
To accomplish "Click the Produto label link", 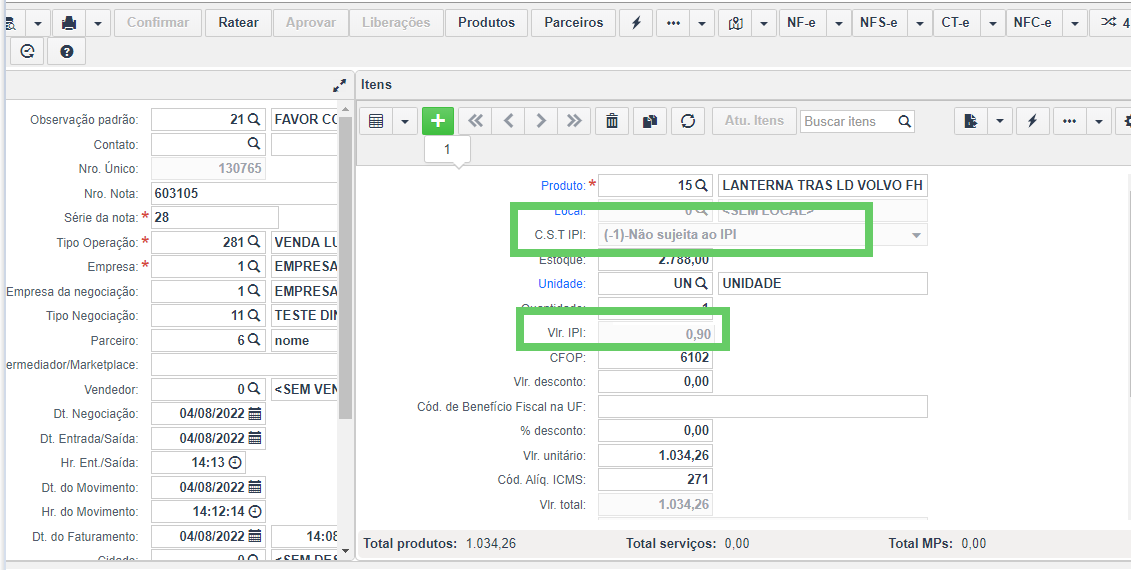I will [x=563, y=185].
